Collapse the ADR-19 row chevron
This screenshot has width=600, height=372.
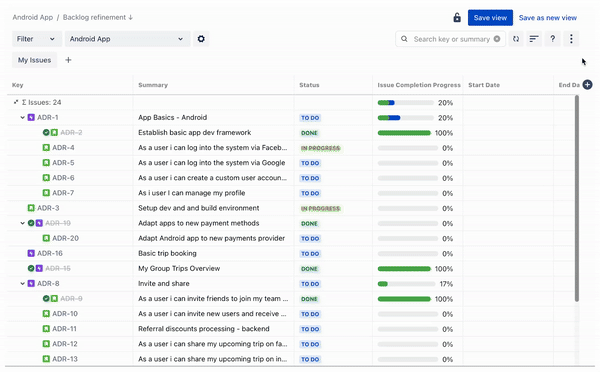pos(23,223)
